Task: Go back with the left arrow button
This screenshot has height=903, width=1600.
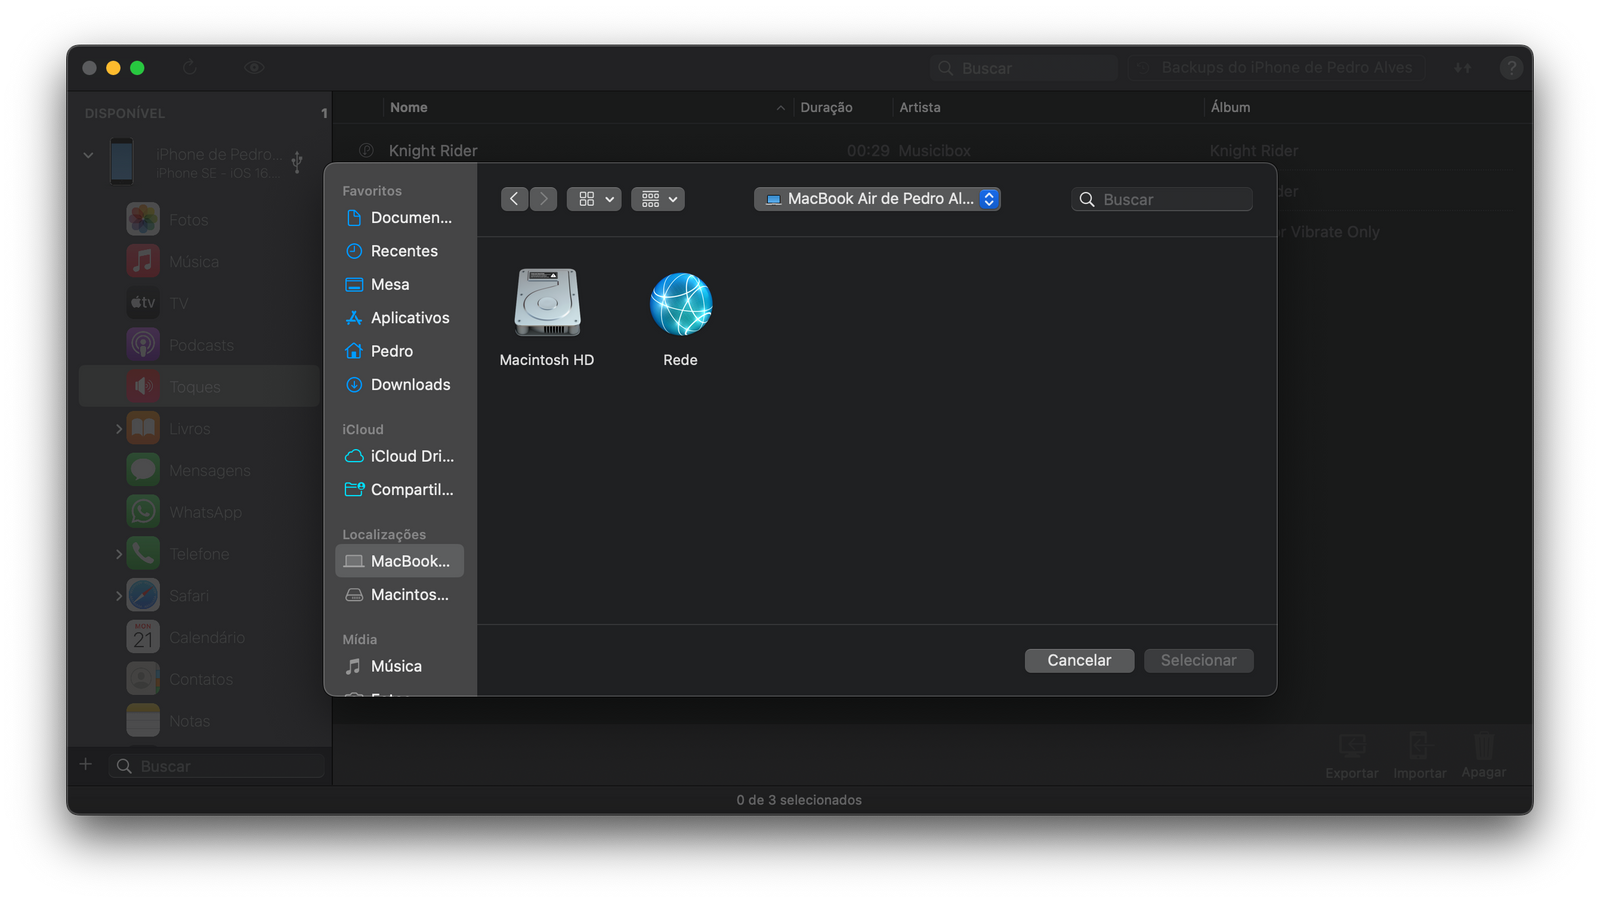Action: pos(514,199)
